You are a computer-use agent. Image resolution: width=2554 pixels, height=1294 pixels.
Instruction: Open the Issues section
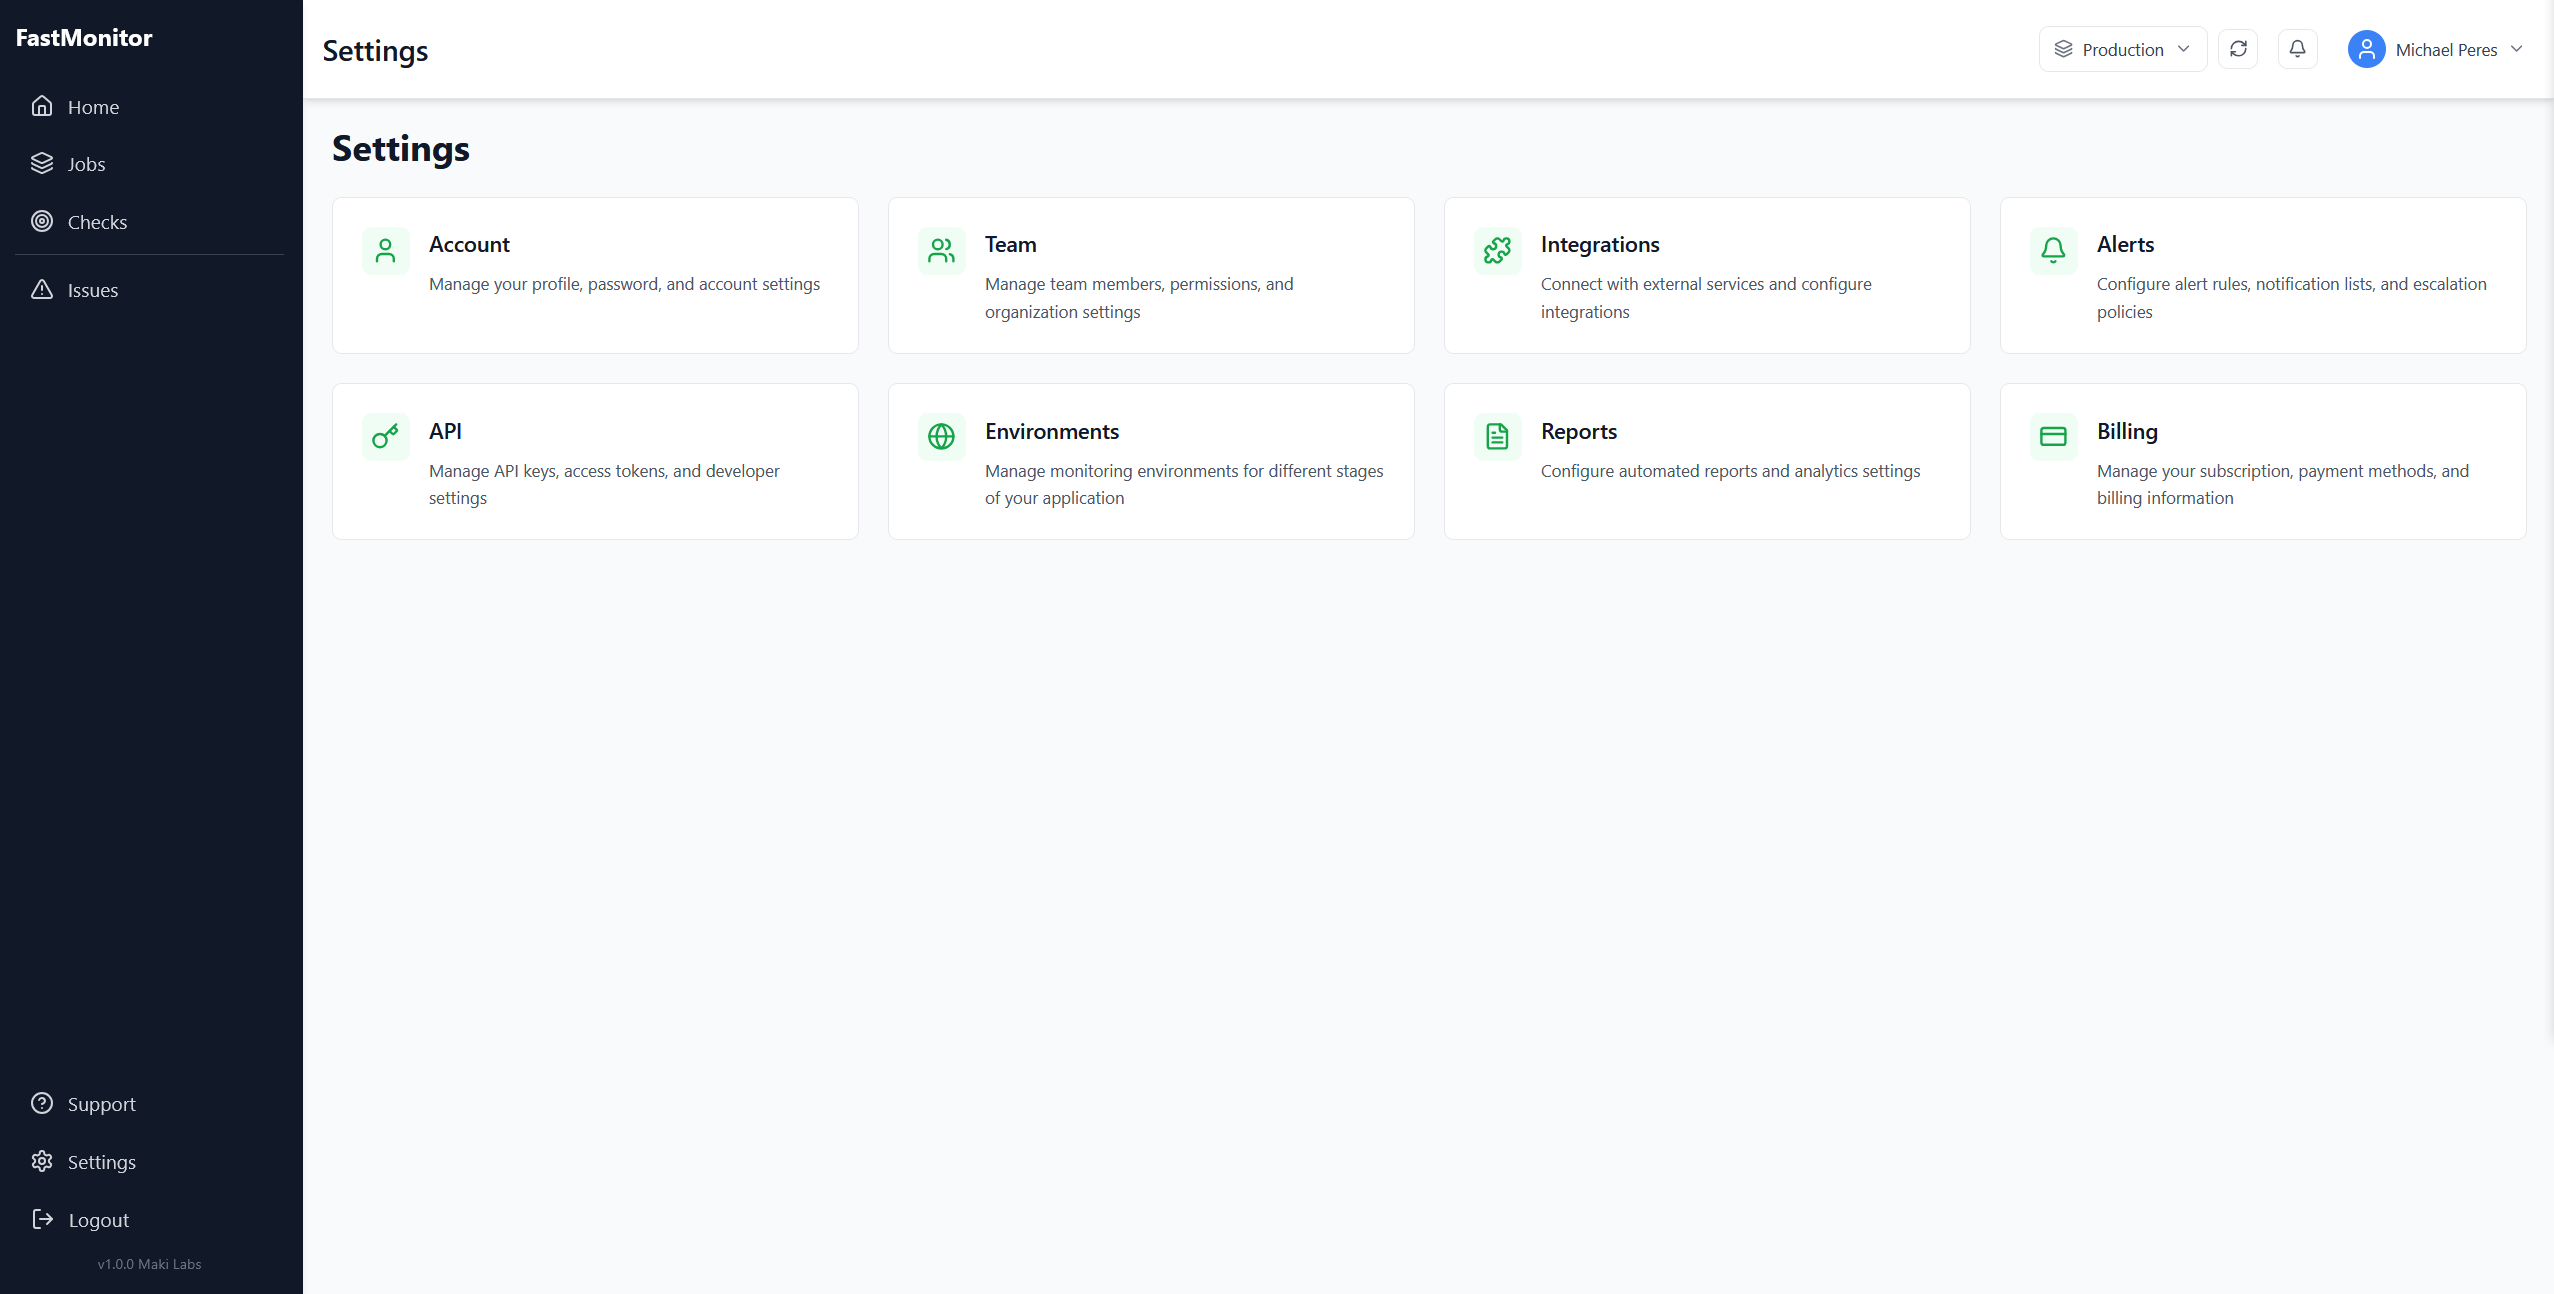point(91,290)
